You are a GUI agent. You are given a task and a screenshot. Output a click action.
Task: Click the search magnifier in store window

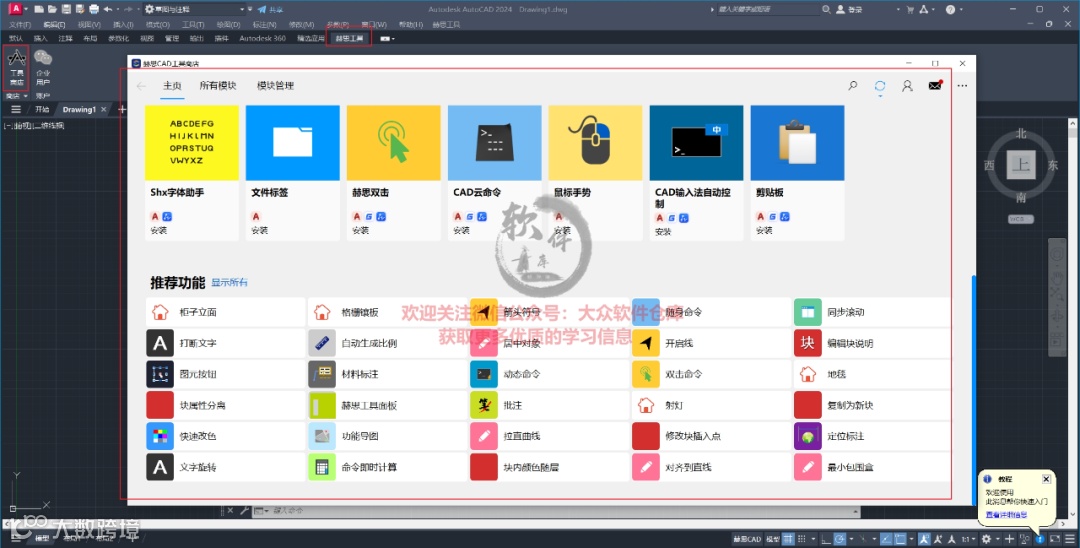853,86
